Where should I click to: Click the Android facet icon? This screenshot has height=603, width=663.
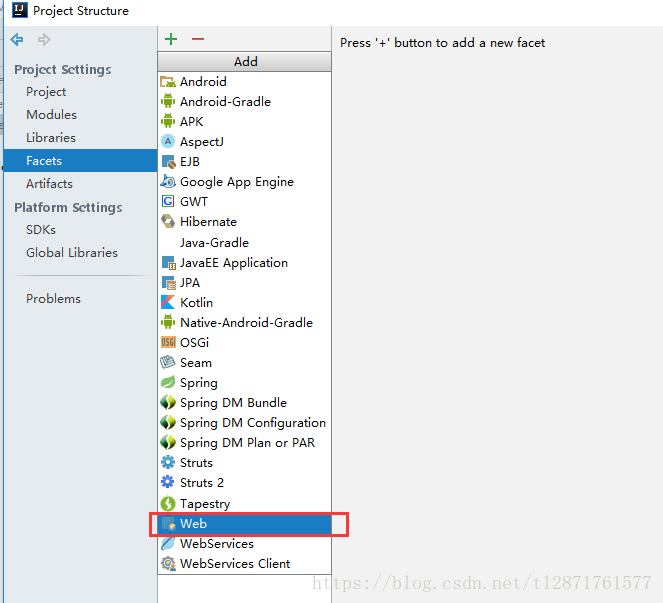168,82
